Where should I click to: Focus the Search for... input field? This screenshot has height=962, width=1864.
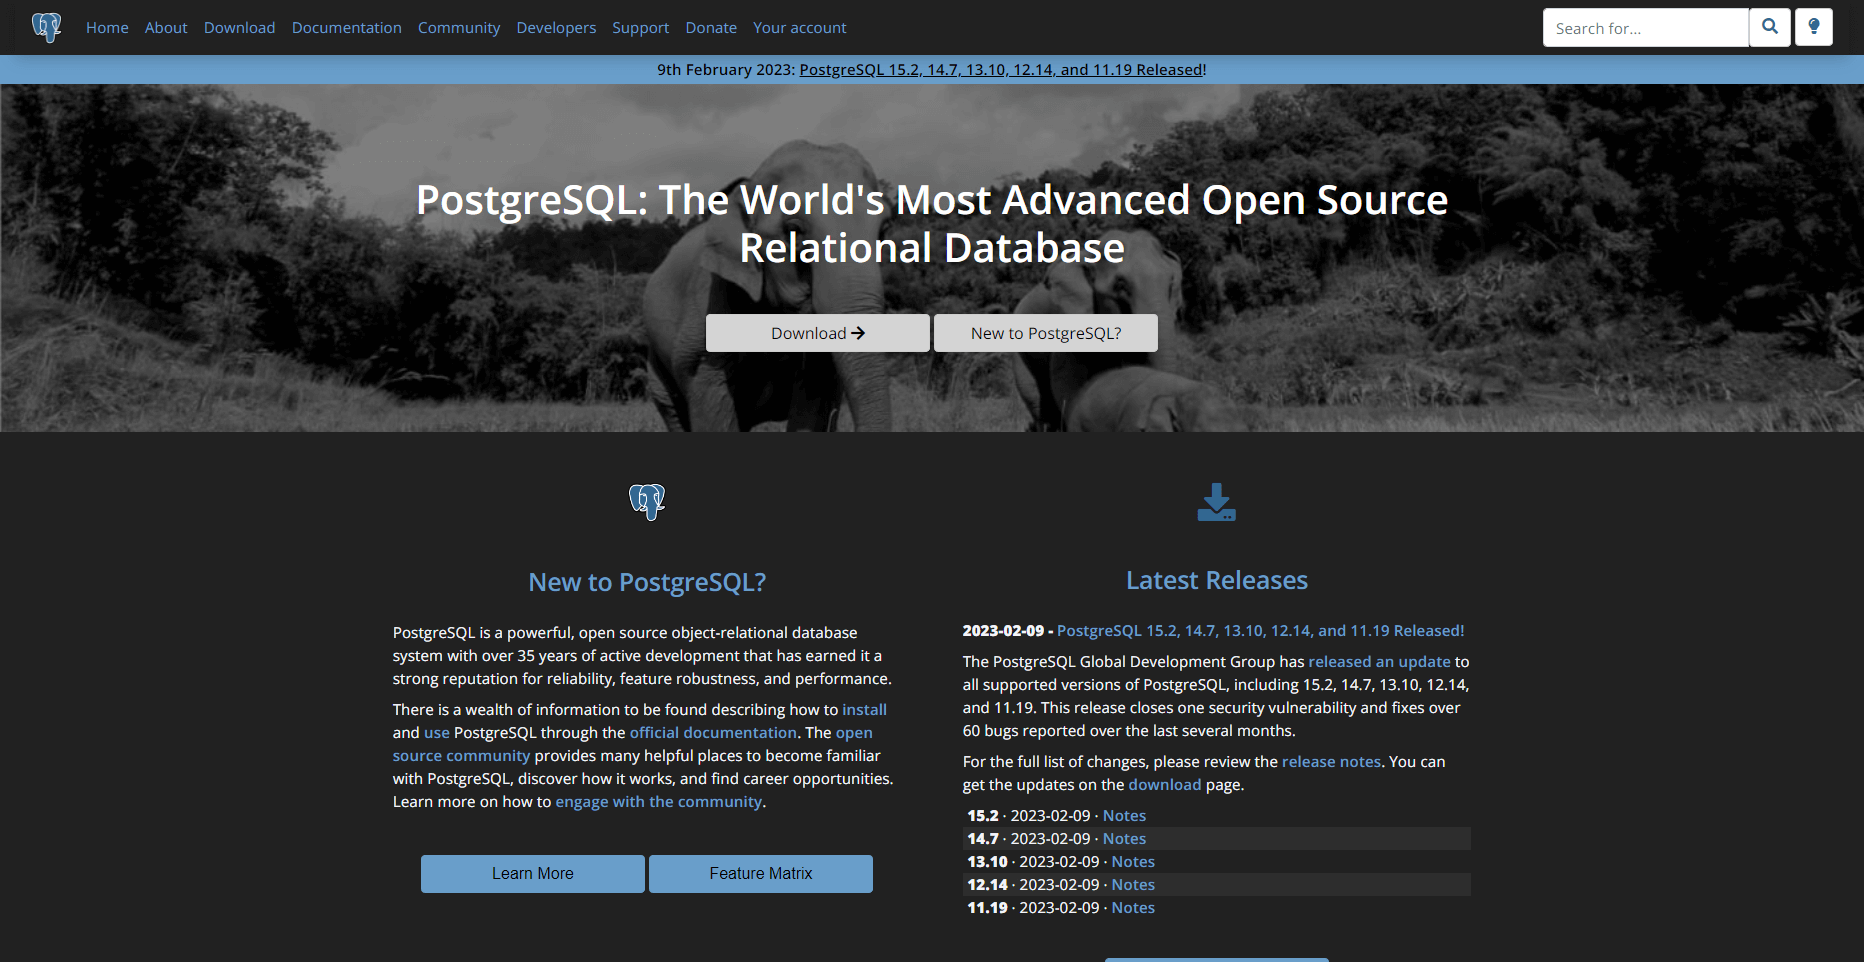click(x=1646, y=28)
